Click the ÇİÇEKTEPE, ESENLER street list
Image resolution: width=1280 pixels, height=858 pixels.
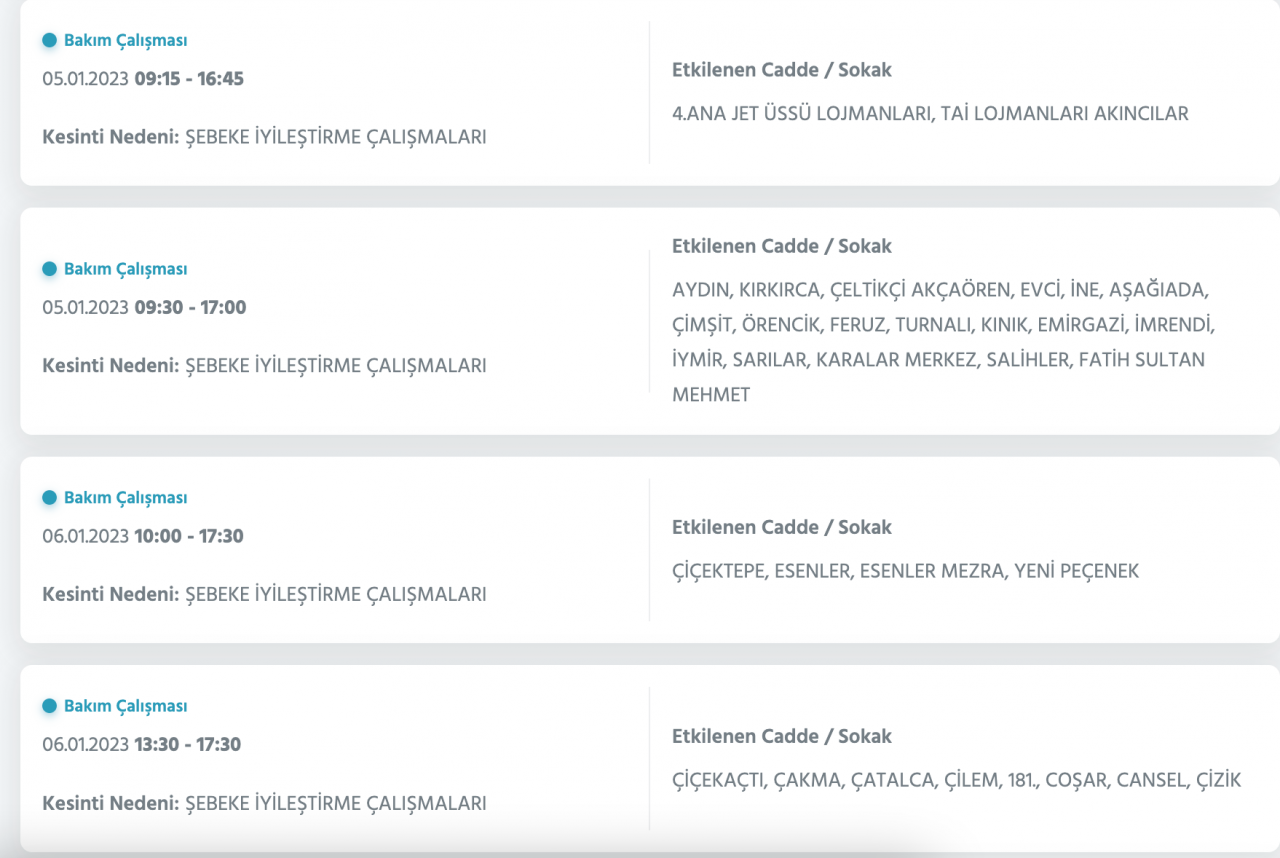905,572
